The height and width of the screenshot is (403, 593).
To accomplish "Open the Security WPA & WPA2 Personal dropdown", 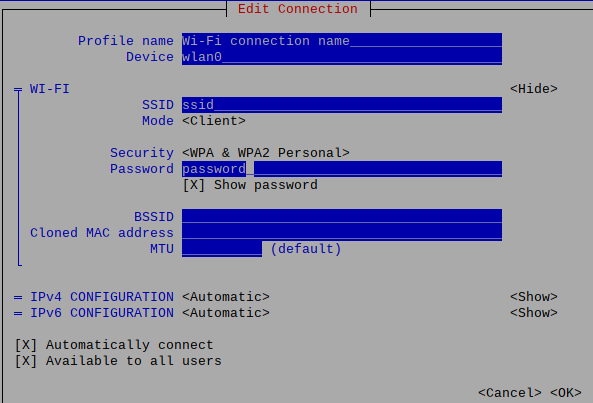I will 266,153.
